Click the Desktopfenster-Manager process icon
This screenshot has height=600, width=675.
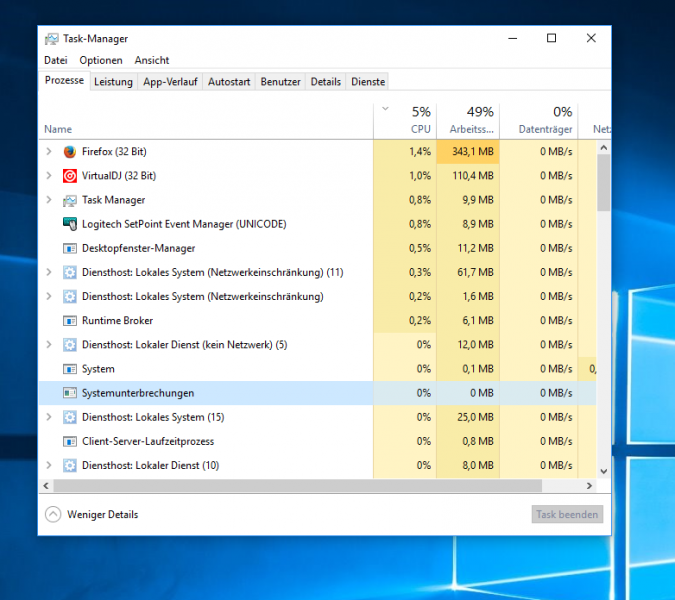tap(70, 248)
